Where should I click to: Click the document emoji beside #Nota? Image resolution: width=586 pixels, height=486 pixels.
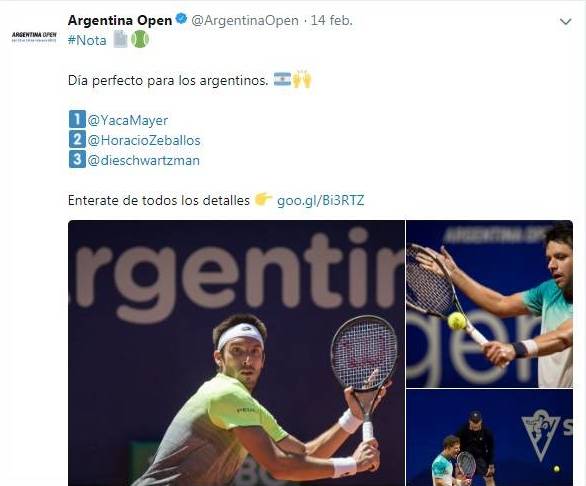(120, 39)
